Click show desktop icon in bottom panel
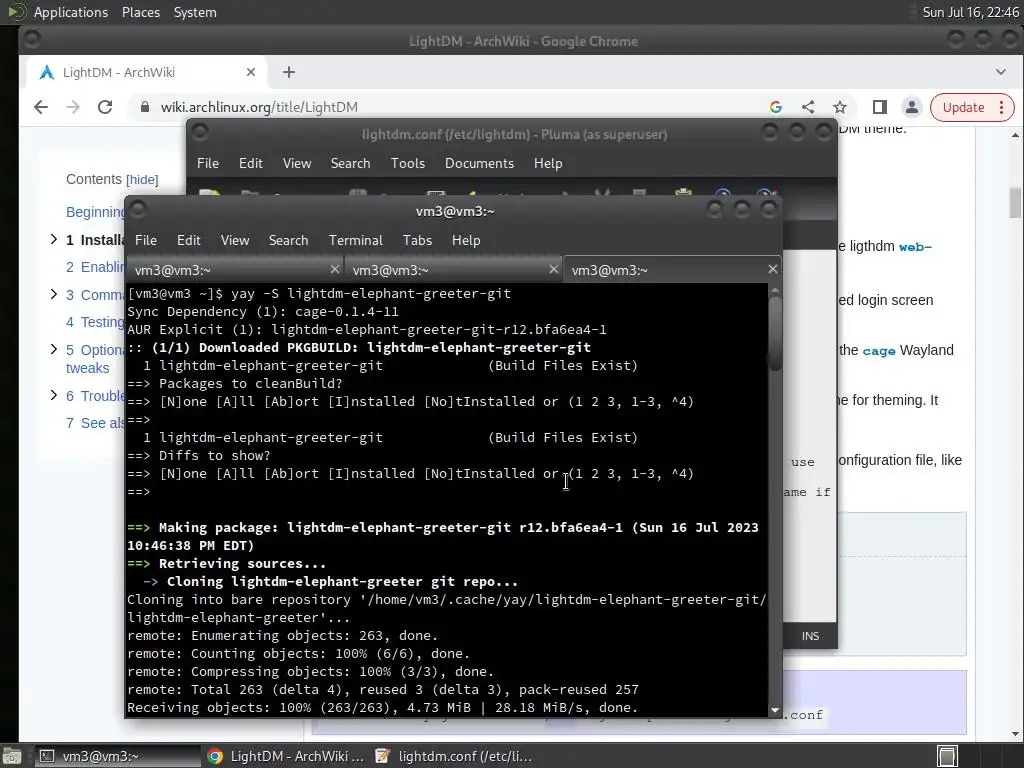1024x768 pixels. 11,756
